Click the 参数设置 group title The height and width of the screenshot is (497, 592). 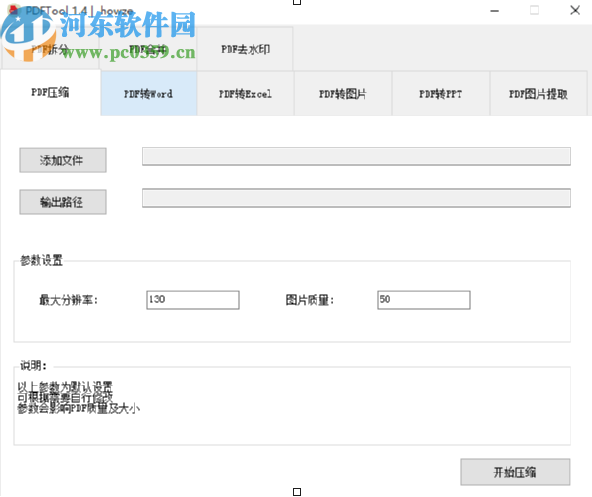(x=41, y=260)
